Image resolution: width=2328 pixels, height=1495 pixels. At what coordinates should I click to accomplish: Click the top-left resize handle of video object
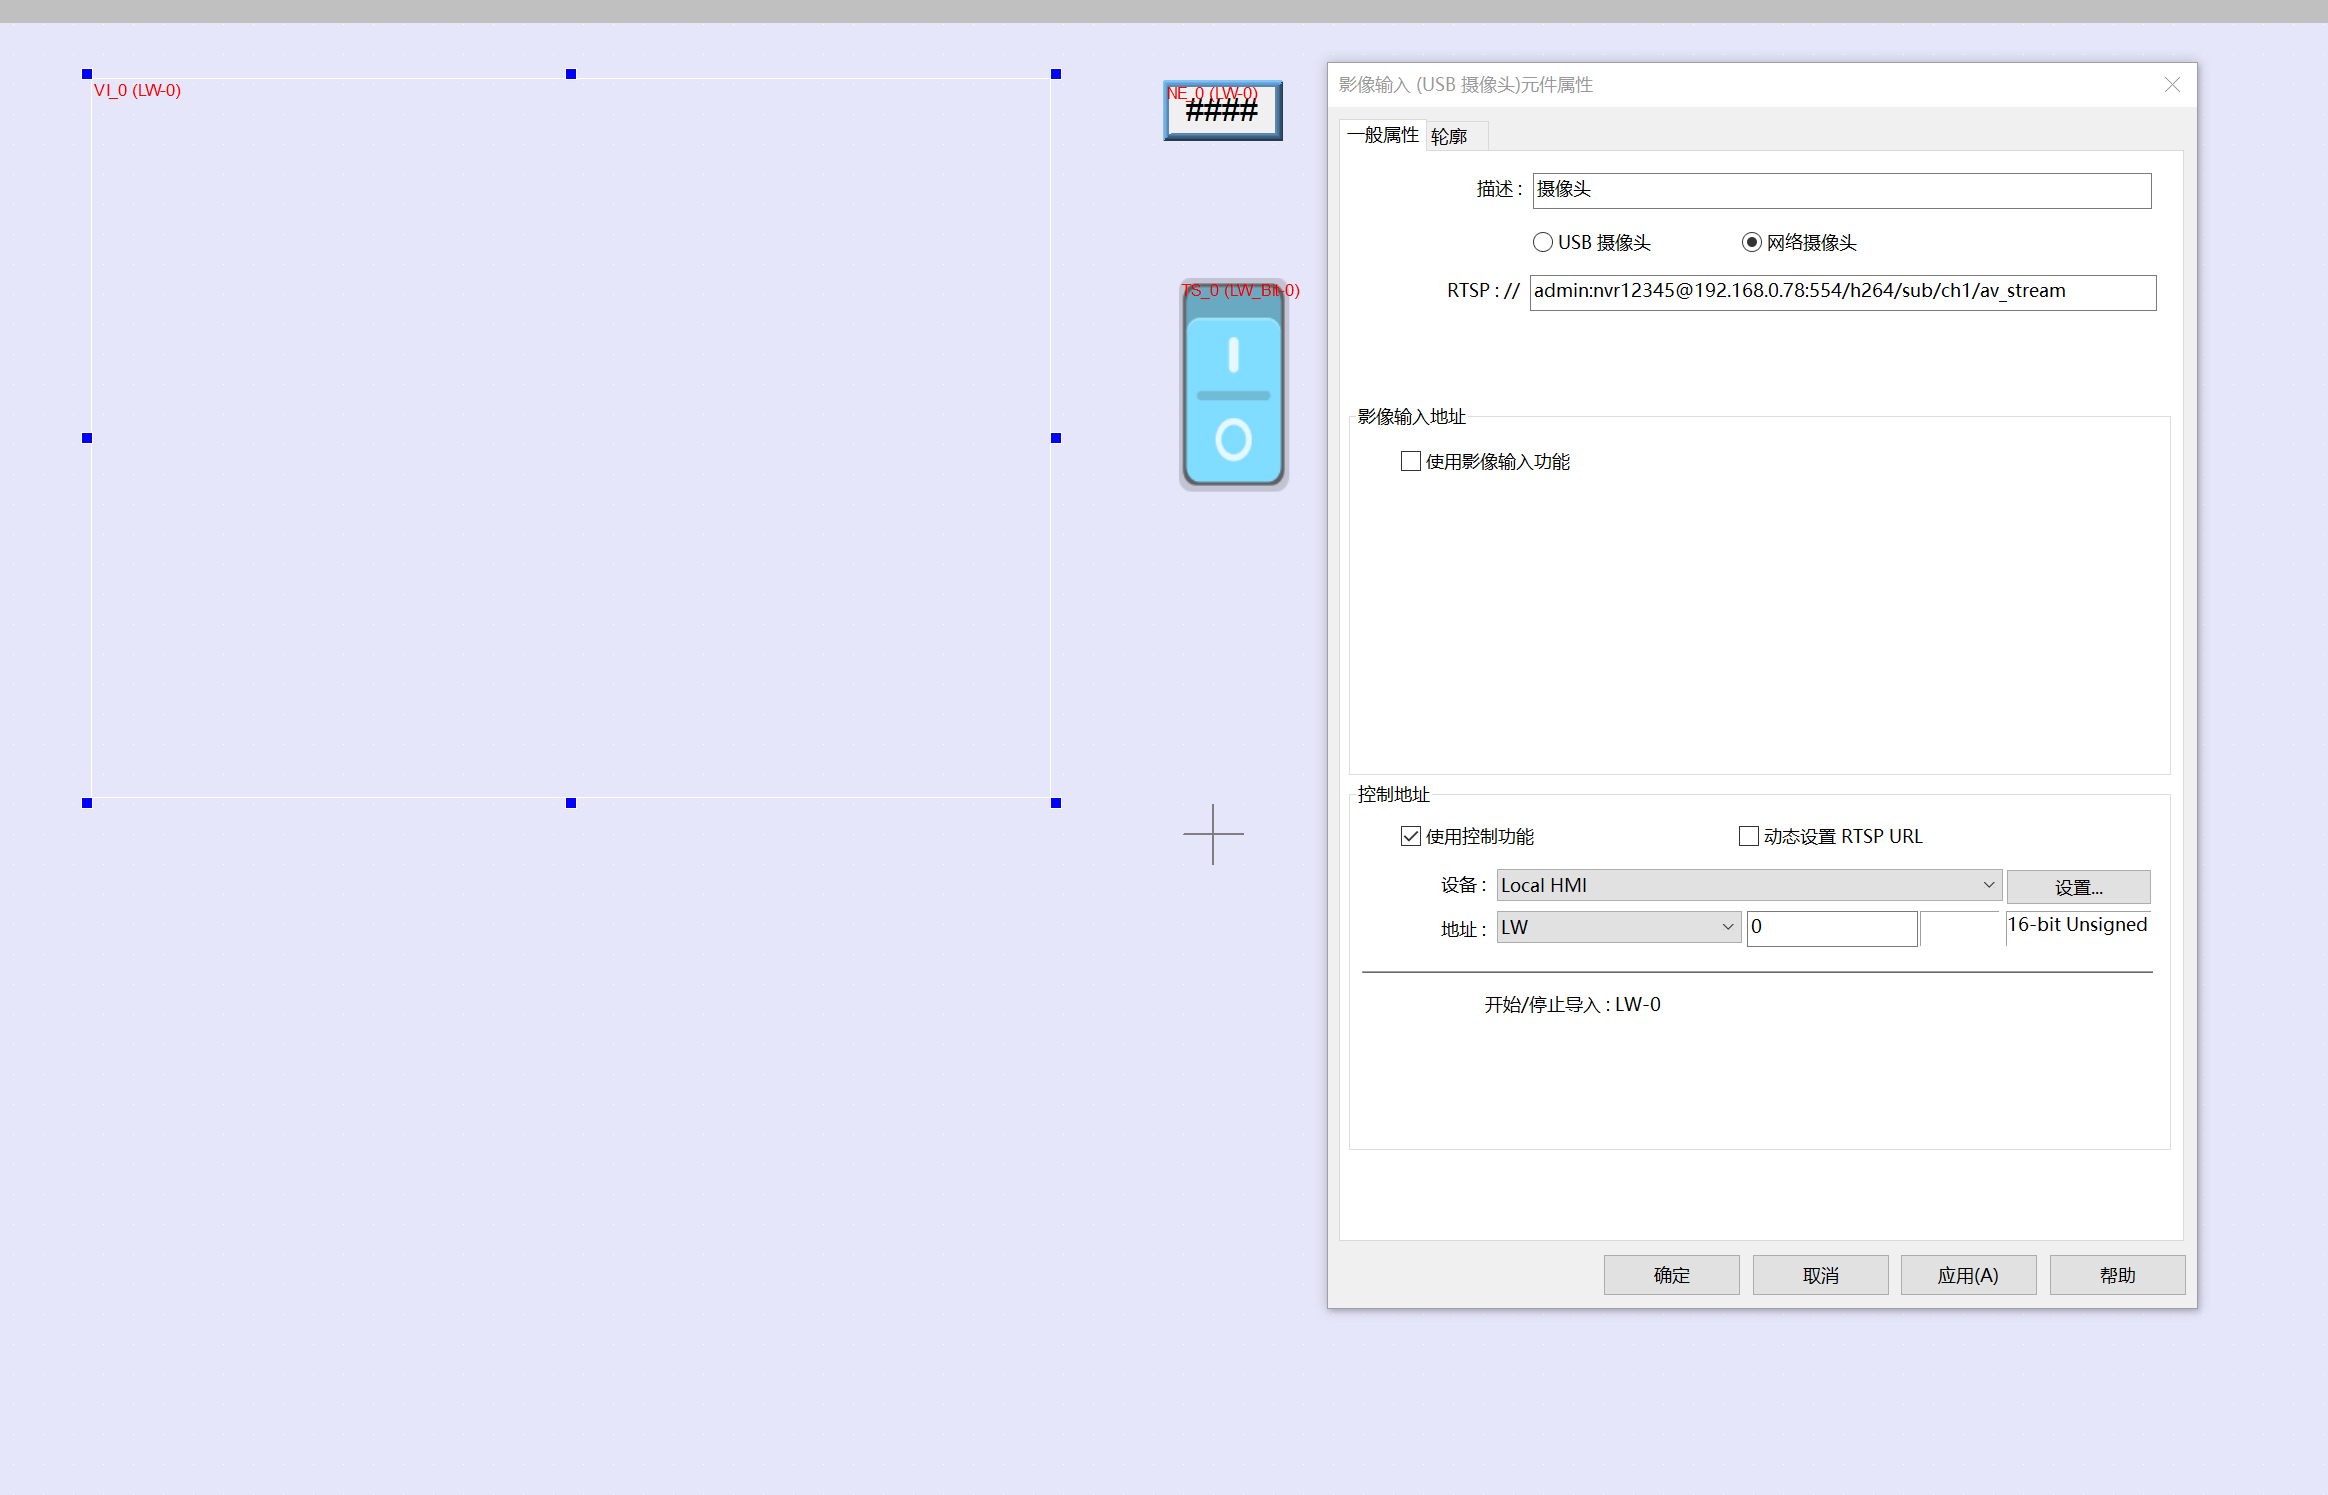click(x=87, y=74)
